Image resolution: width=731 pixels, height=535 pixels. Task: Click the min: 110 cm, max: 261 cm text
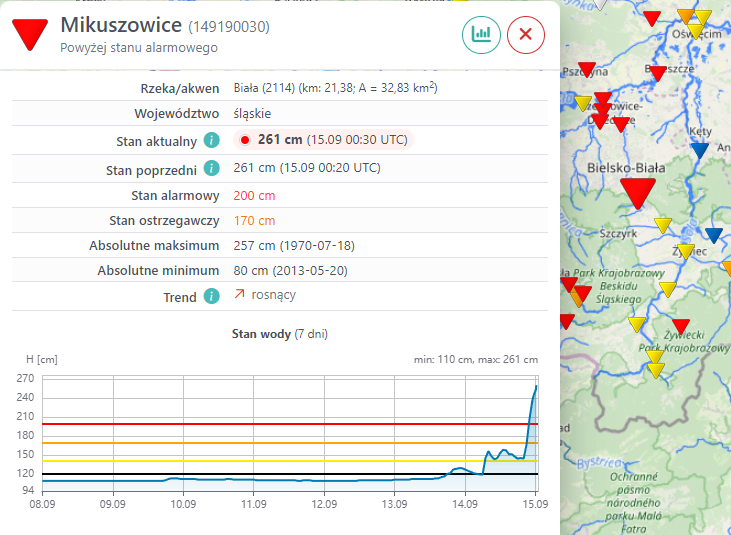click(x=476, y=360)
